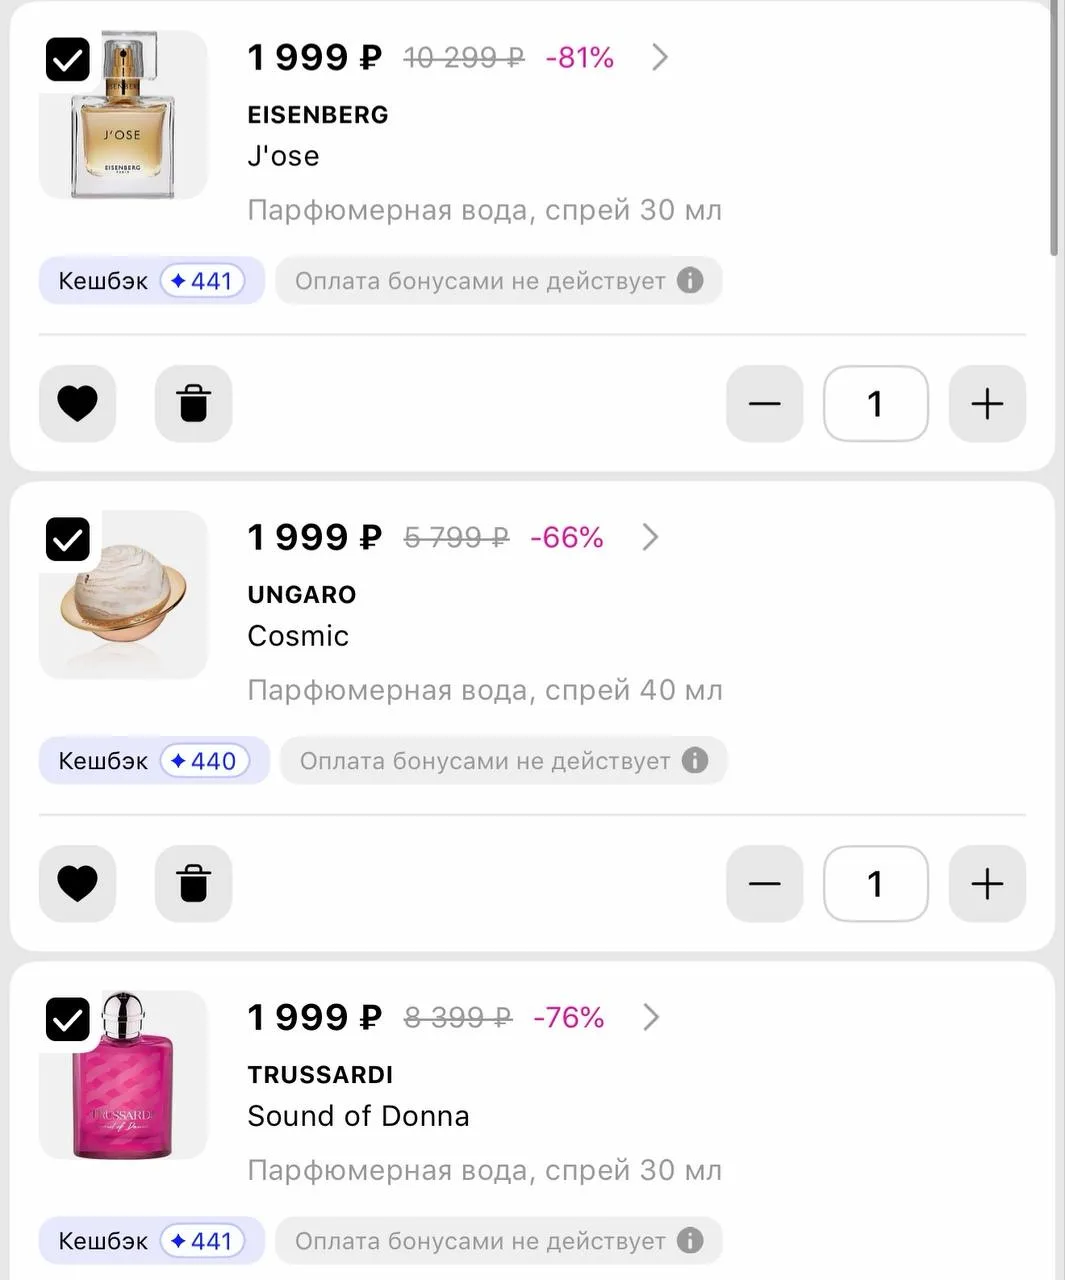The width and height of the screenshot is (1065, 1280).
Task: Open the Кешбэк 441 badge on J'ose
Action: [x=151, y=280]
